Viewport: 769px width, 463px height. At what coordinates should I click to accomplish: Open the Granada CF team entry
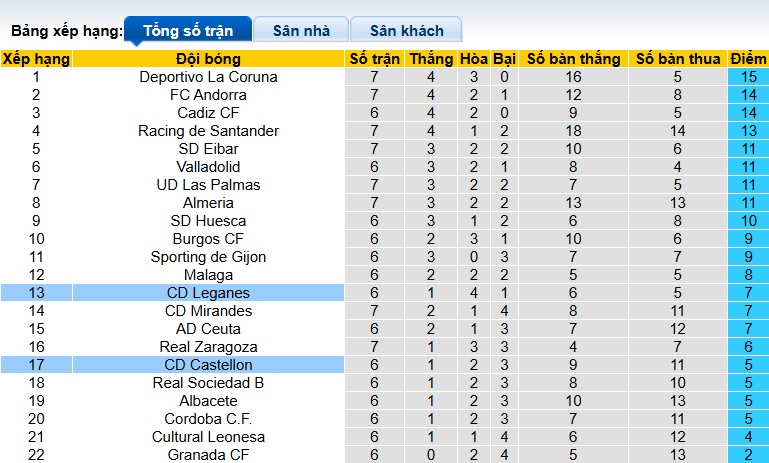click(x=208, y=455)
